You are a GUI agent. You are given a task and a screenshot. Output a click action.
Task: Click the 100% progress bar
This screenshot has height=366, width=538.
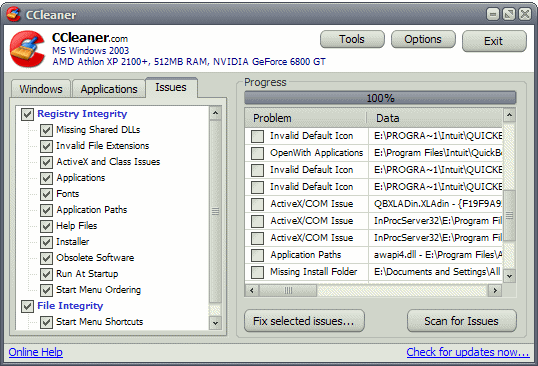[380, 98]
